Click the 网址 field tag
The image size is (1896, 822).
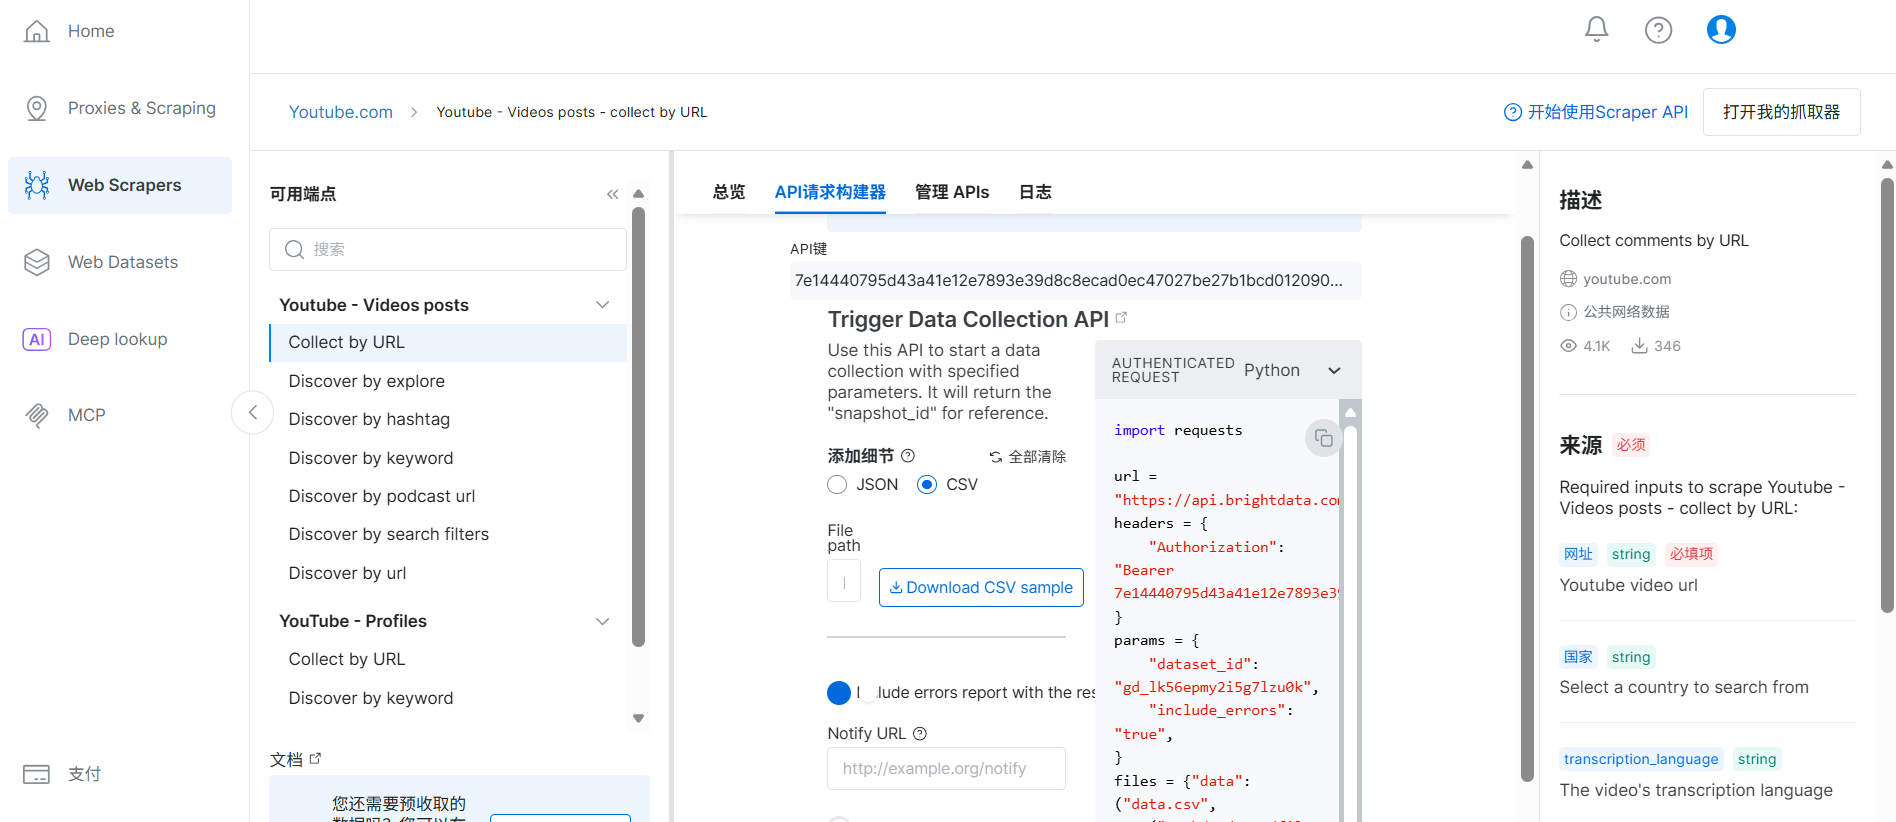[1578, 554]
